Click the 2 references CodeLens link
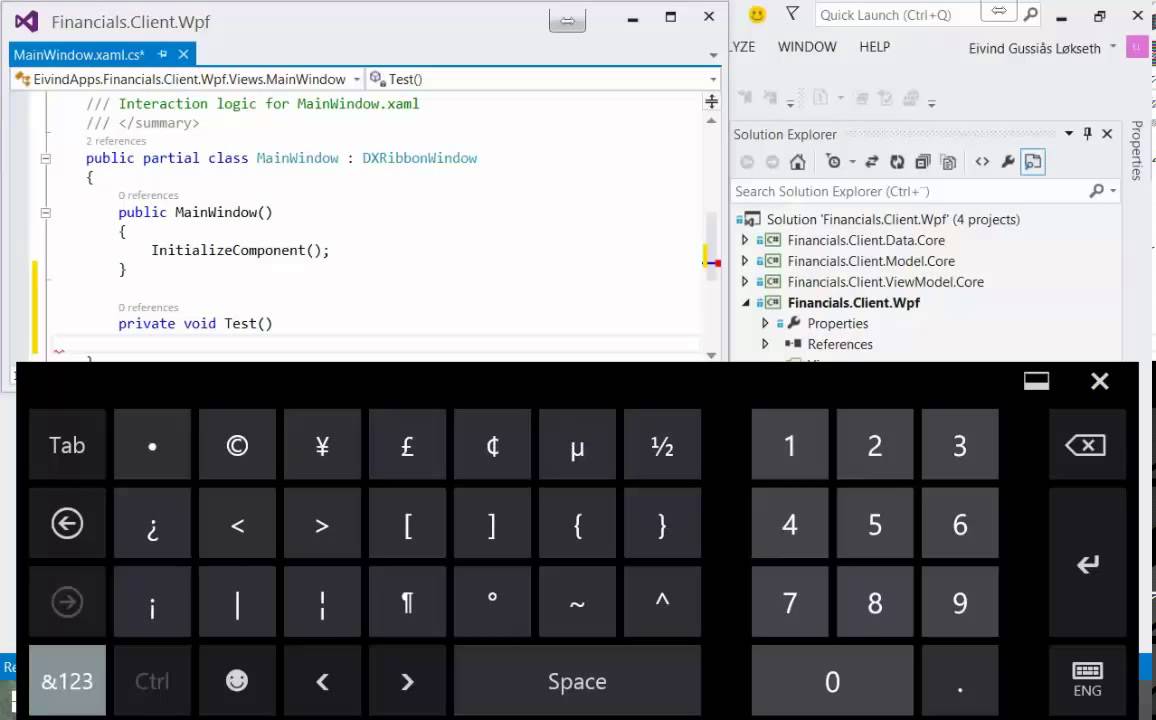 pyautogui.click(x=116, y=141)
